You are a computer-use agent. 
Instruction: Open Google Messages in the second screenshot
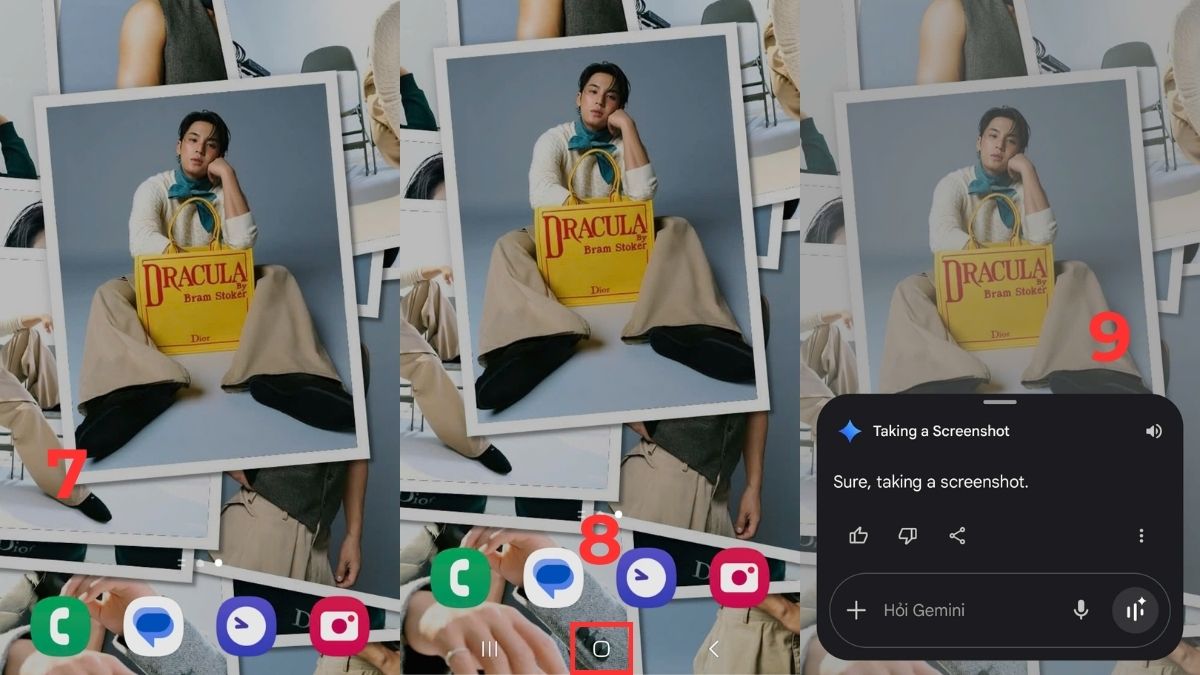553,578
